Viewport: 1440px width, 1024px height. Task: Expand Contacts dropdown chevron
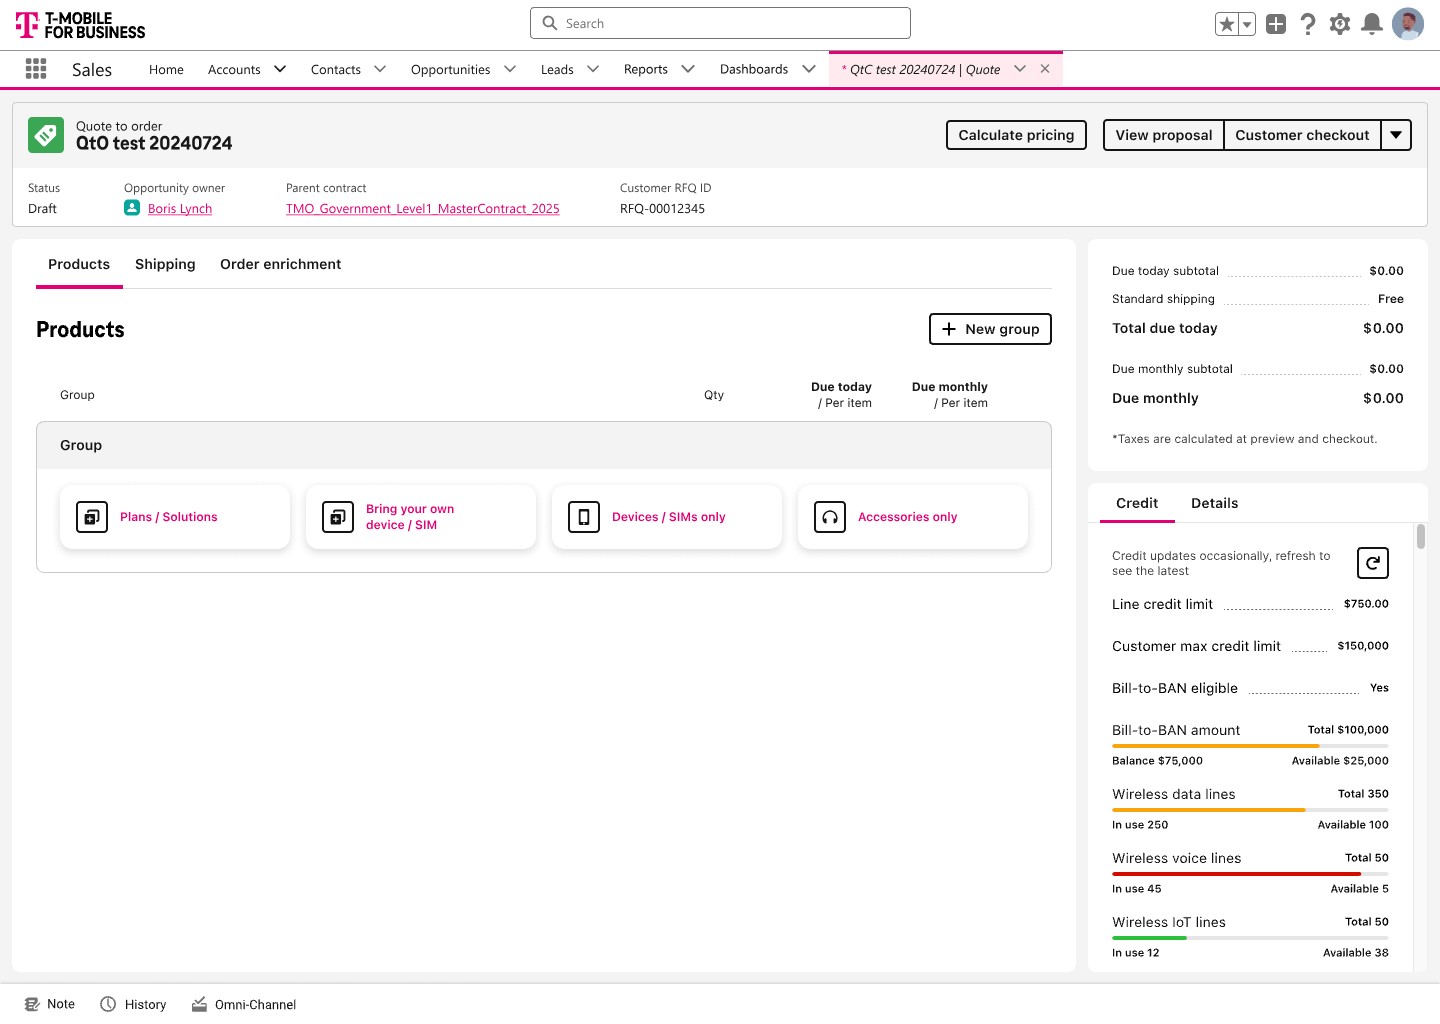[380, 69]
